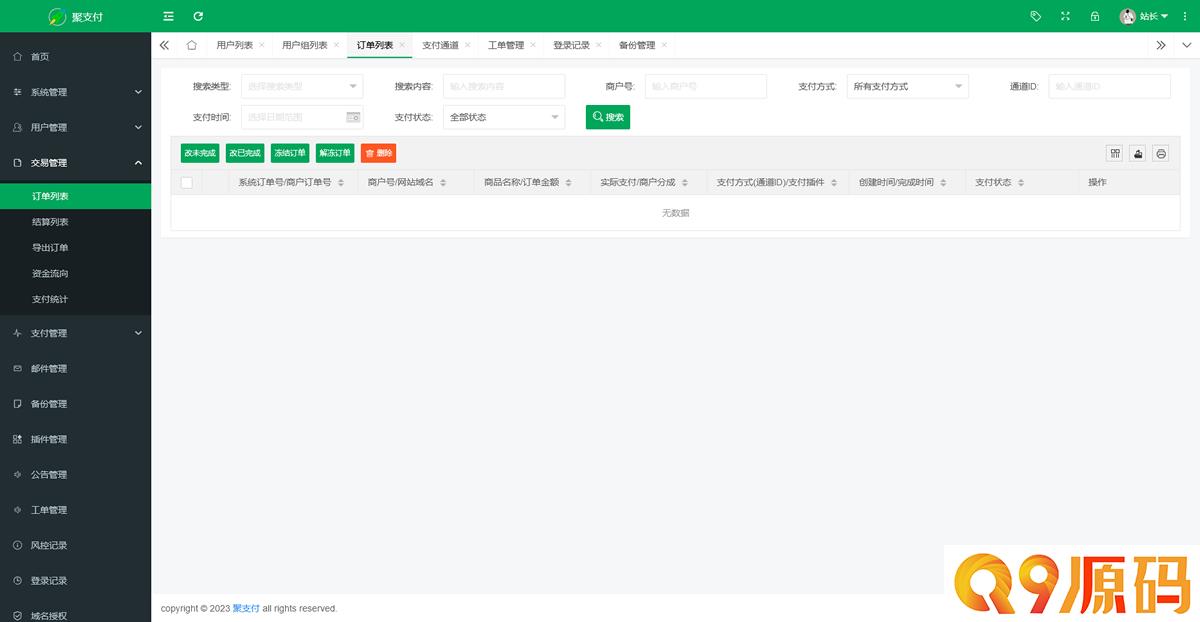
Task: Open 插件管理 in the sidebar
Action: click(x=75, y=439)
